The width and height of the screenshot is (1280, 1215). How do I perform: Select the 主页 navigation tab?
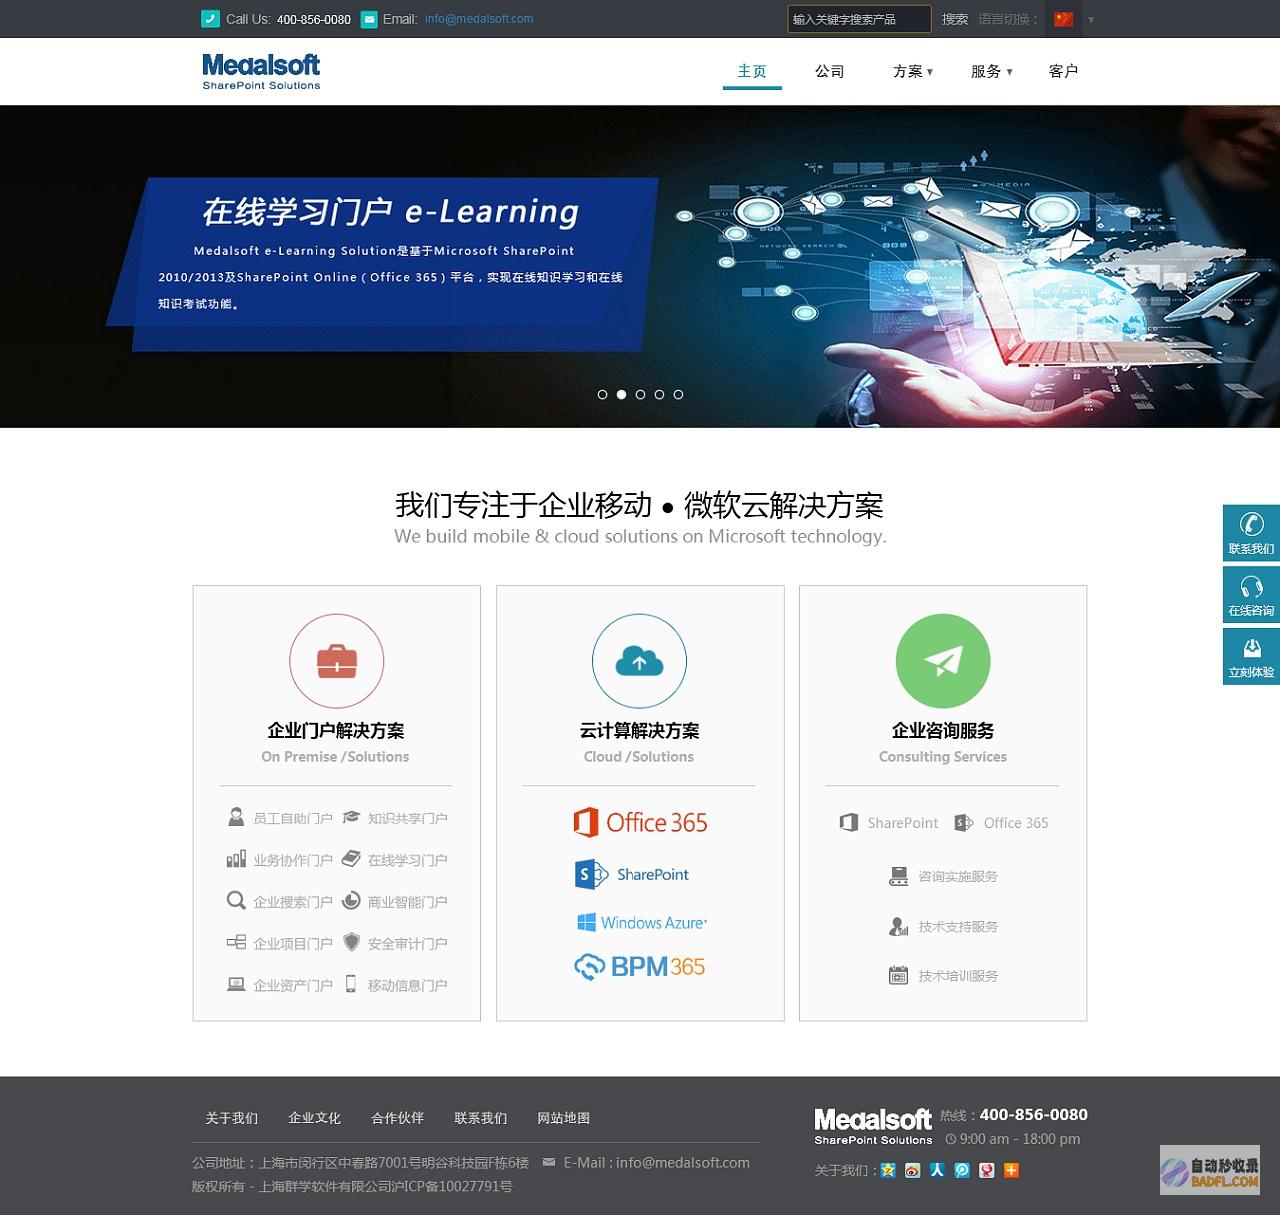(752, 71)
